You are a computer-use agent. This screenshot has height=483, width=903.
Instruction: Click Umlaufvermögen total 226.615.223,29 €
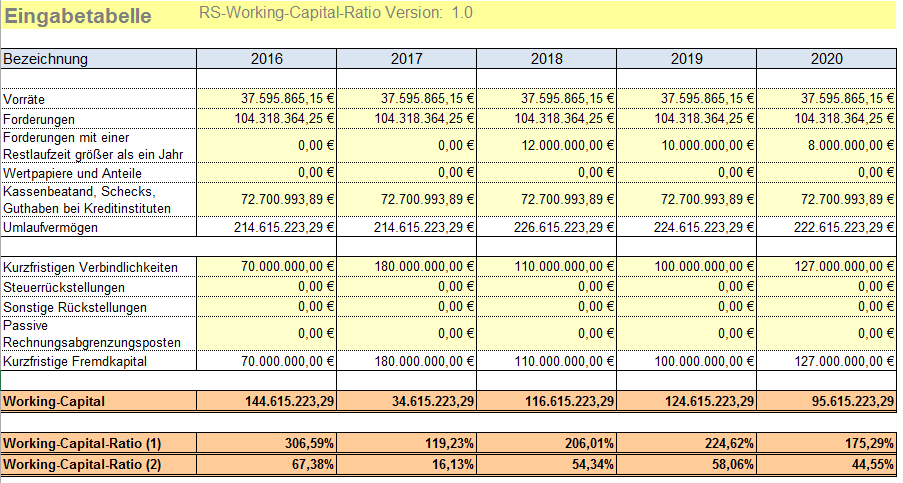546,227
